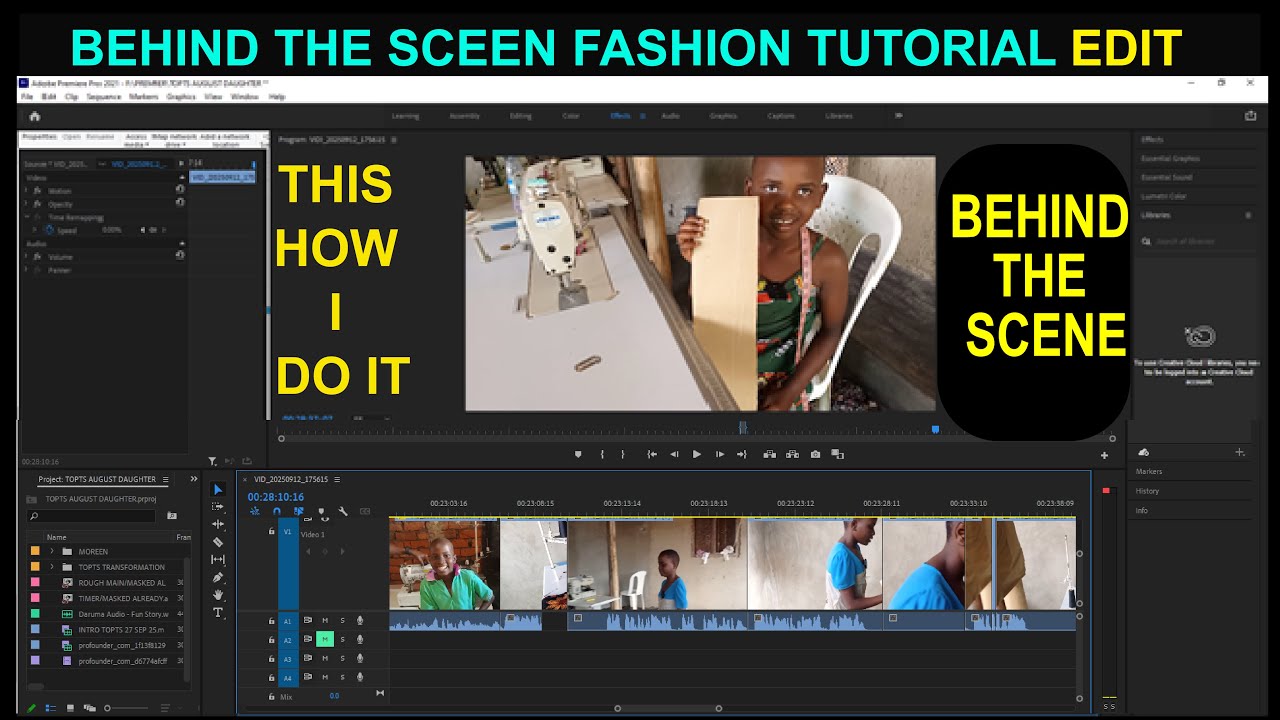
Task: Toggle lock on track A1
Action: [271, 621]
